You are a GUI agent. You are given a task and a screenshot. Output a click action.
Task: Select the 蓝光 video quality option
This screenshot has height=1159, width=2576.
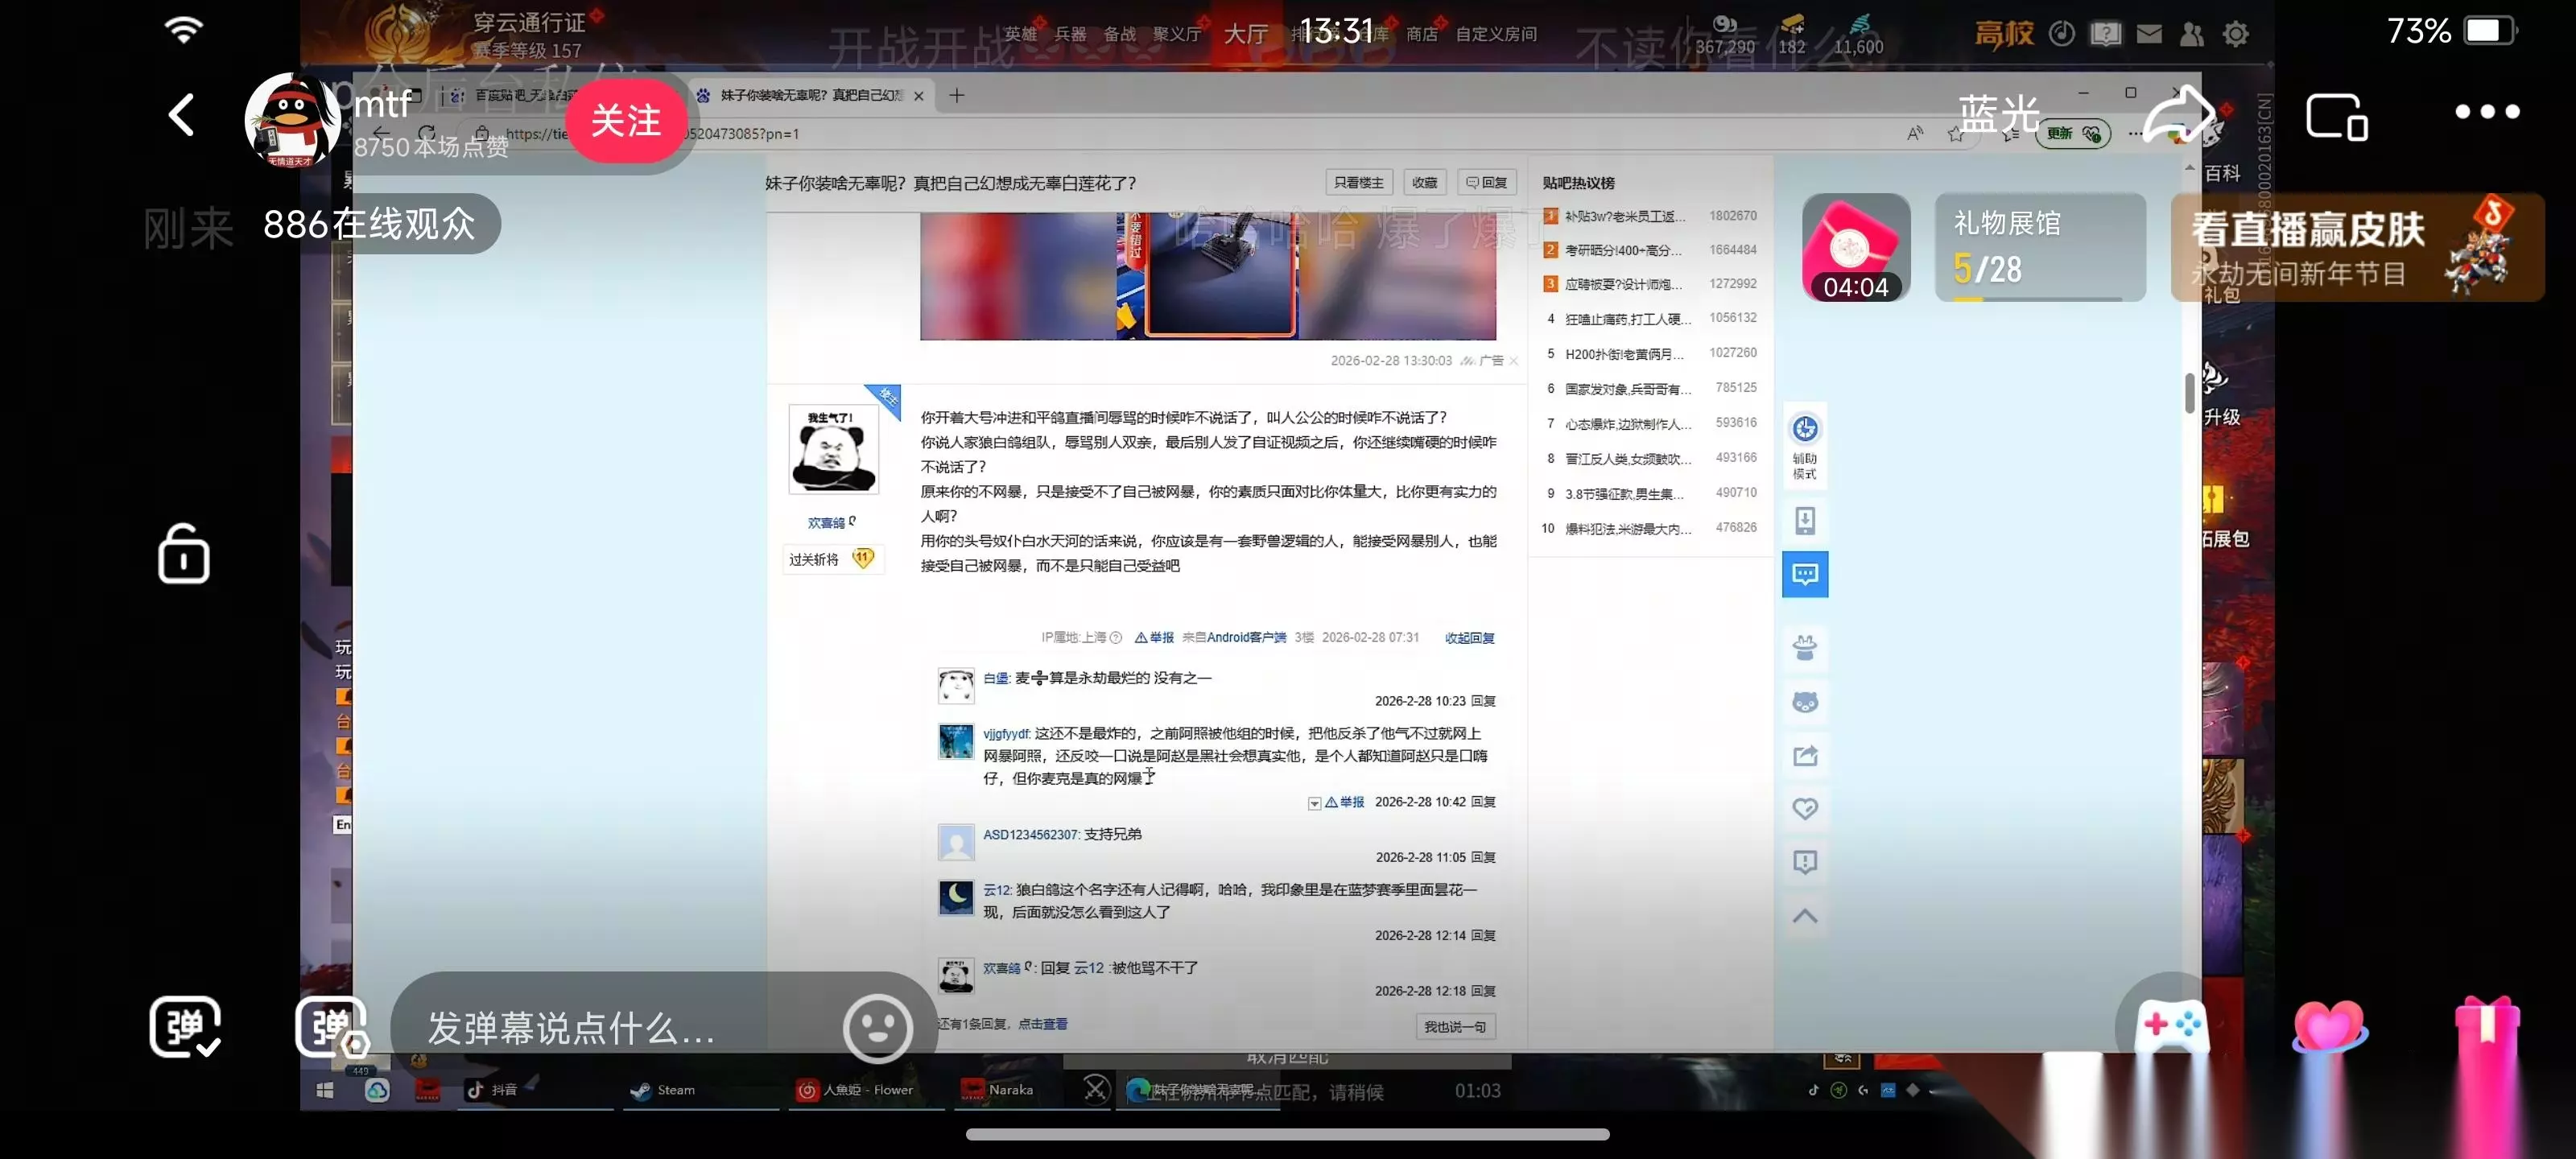click(1998, 115)
